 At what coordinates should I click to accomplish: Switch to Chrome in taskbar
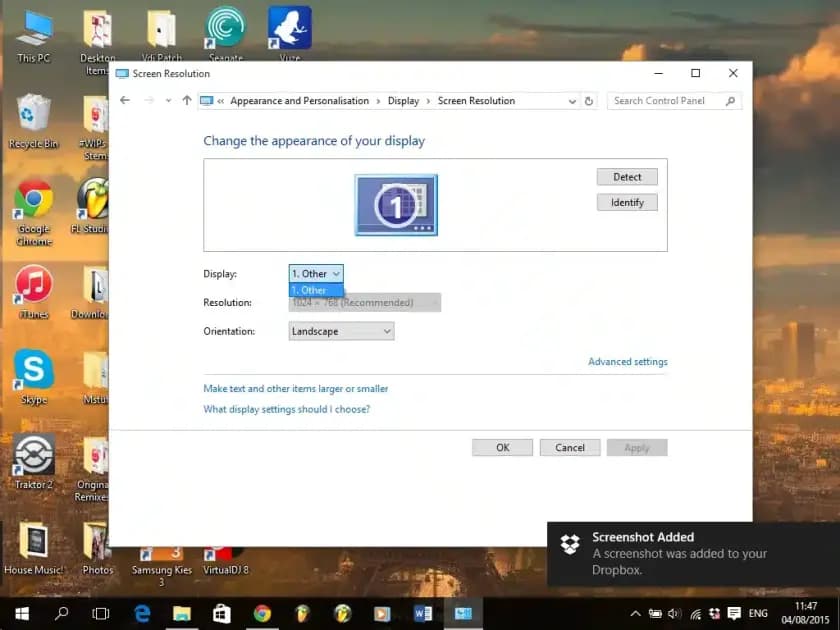(262, 613)
